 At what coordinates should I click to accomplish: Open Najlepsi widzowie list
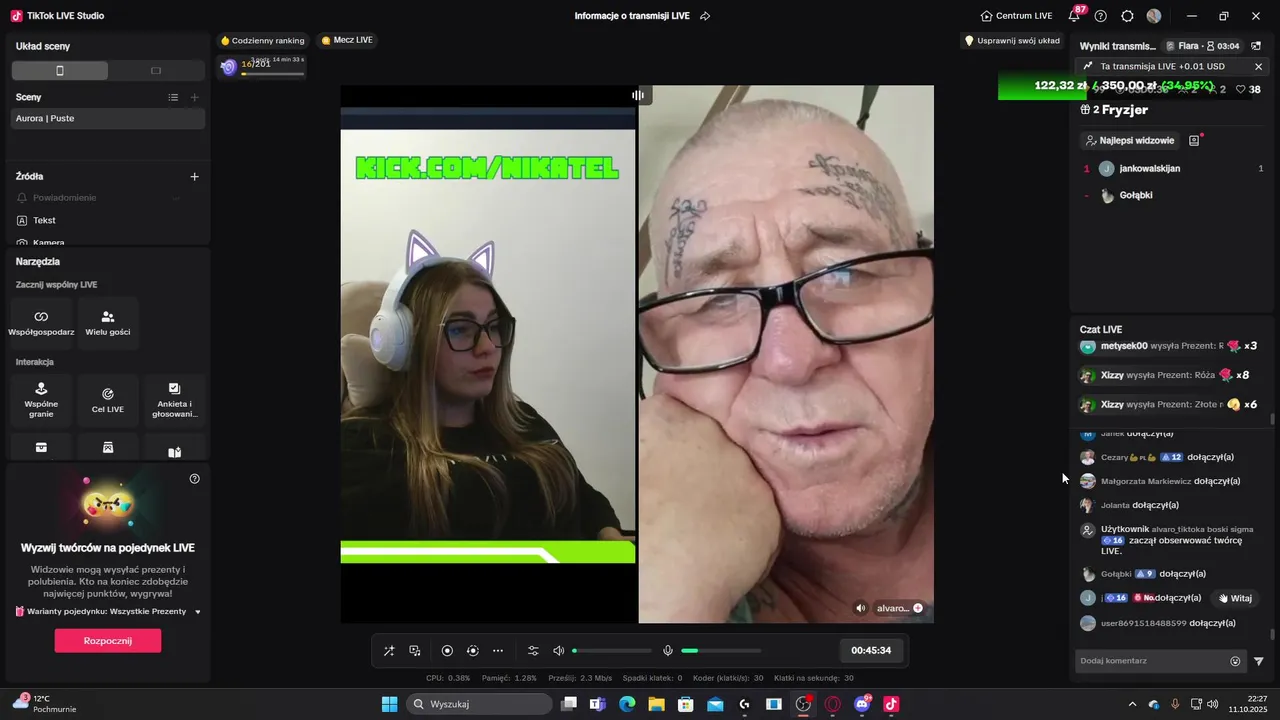(x=1131, y=141)
